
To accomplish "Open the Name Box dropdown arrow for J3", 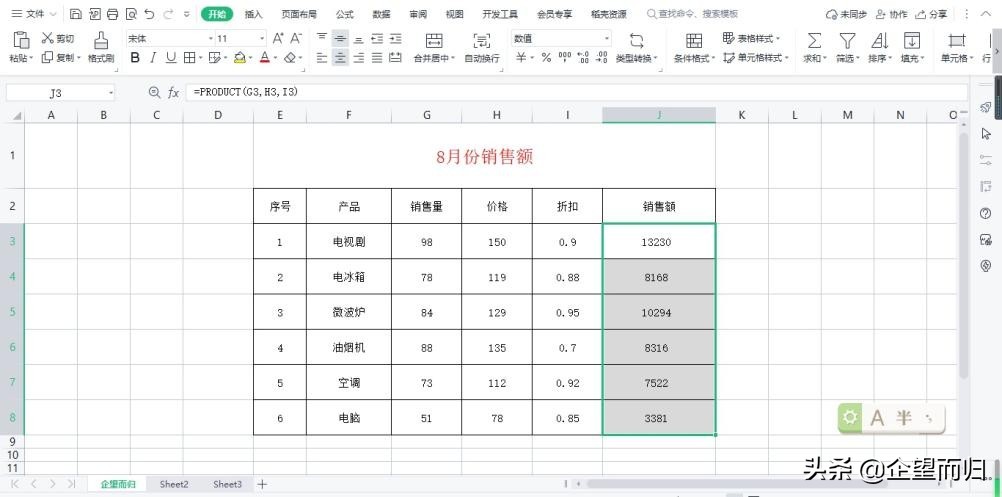I will [x=110, y=92].
